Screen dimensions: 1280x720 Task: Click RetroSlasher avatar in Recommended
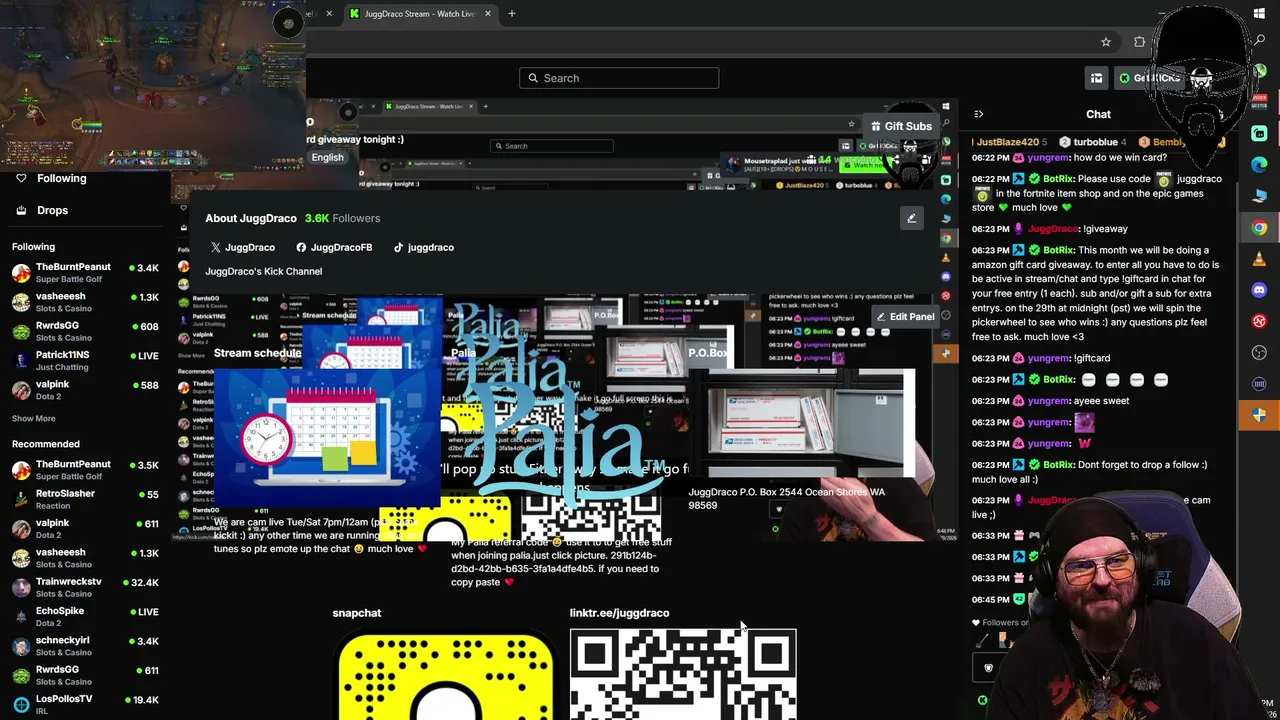pyautogui.click(x=21, y=499)
